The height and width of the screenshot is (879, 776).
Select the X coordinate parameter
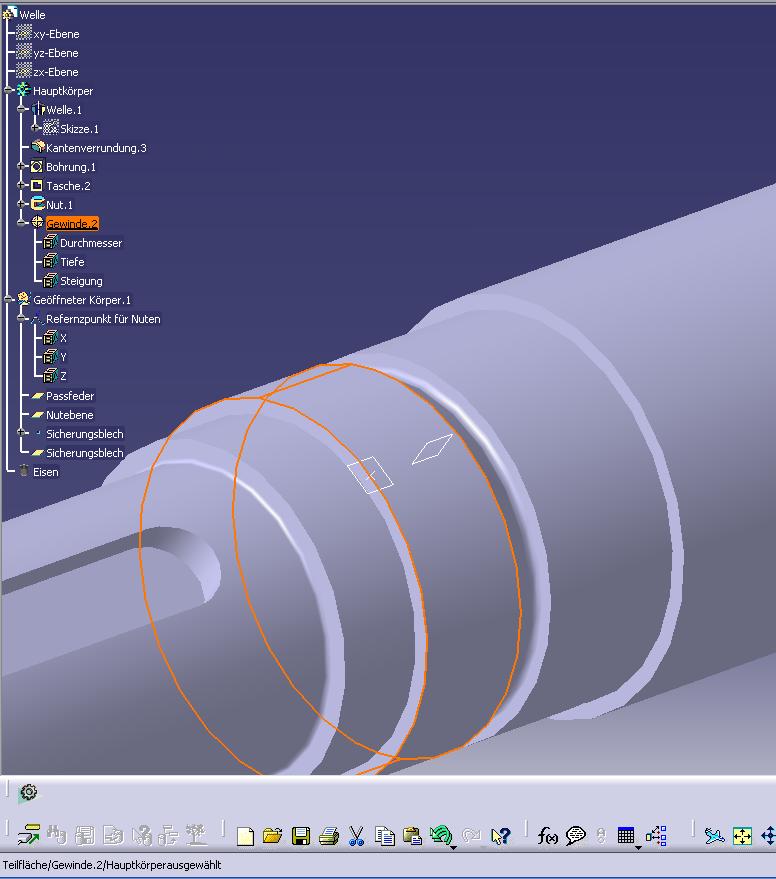pos(63,338)
